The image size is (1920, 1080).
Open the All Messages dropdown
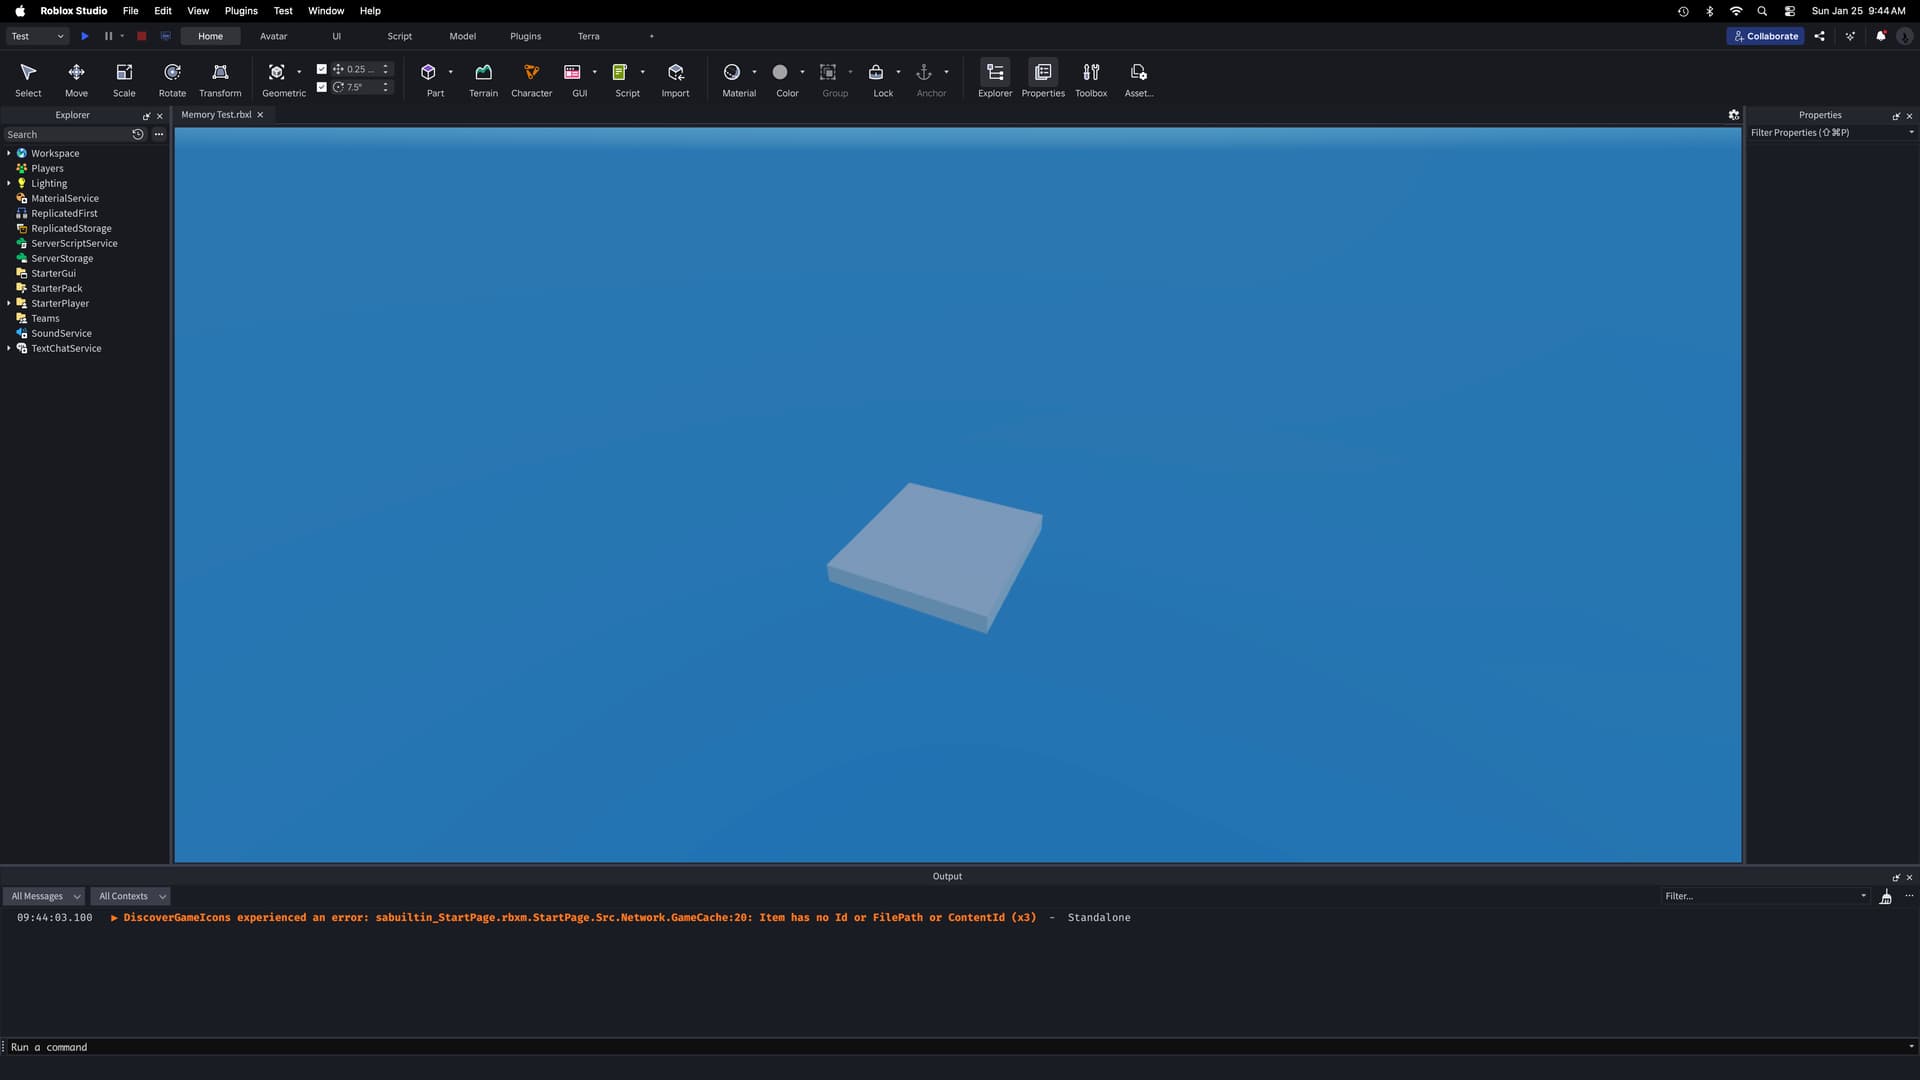(44, 896)
